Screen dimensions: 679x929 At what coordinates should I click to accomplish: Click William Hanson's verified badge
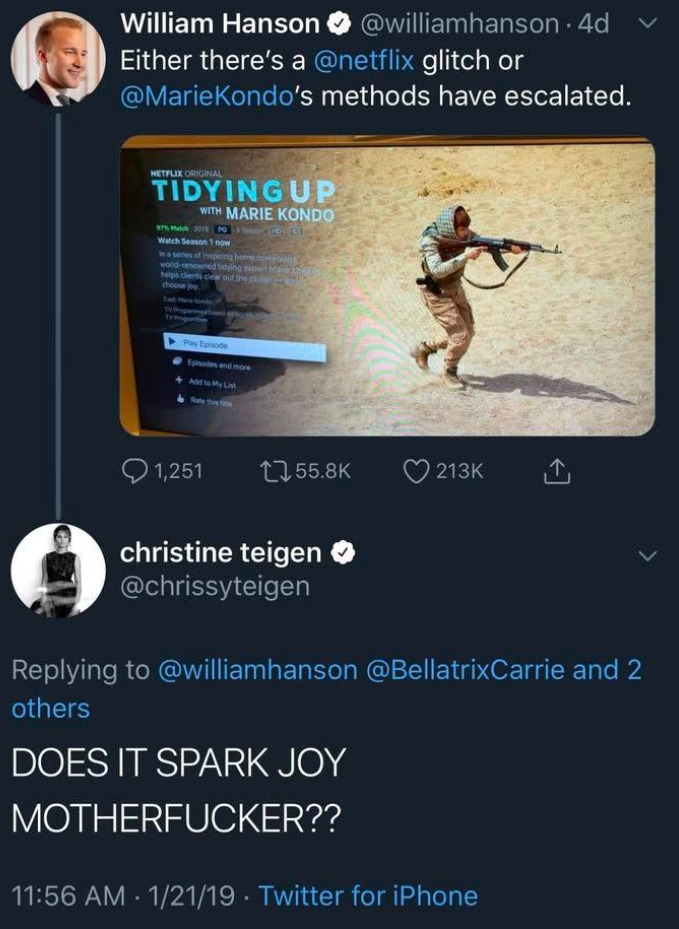coord(338,22)
